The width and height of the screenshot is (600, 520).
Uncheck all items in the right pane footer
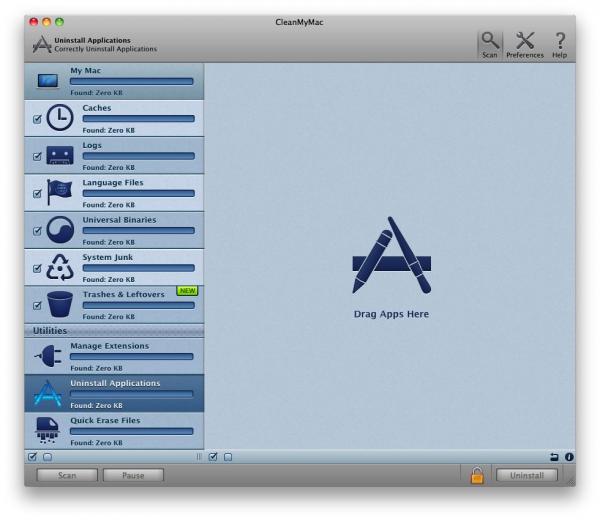pos(228,457)
